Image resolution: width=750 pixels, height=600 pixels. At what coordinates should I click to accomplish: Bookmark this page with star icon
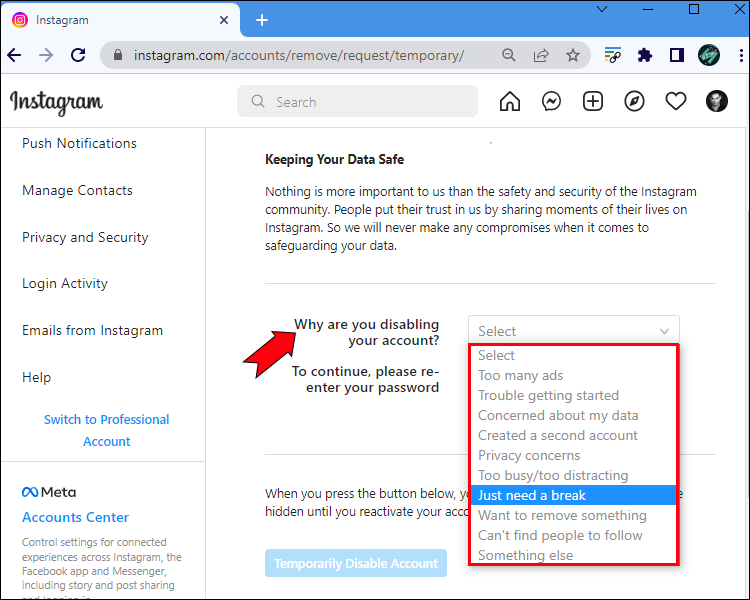tap(573, 56)
